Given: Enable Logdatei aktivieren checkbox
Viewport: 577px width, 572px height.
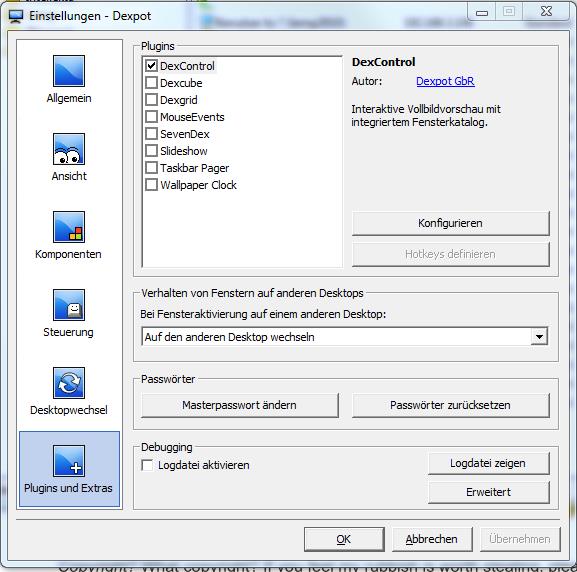Looking at the screenshot, I should 147,465.
